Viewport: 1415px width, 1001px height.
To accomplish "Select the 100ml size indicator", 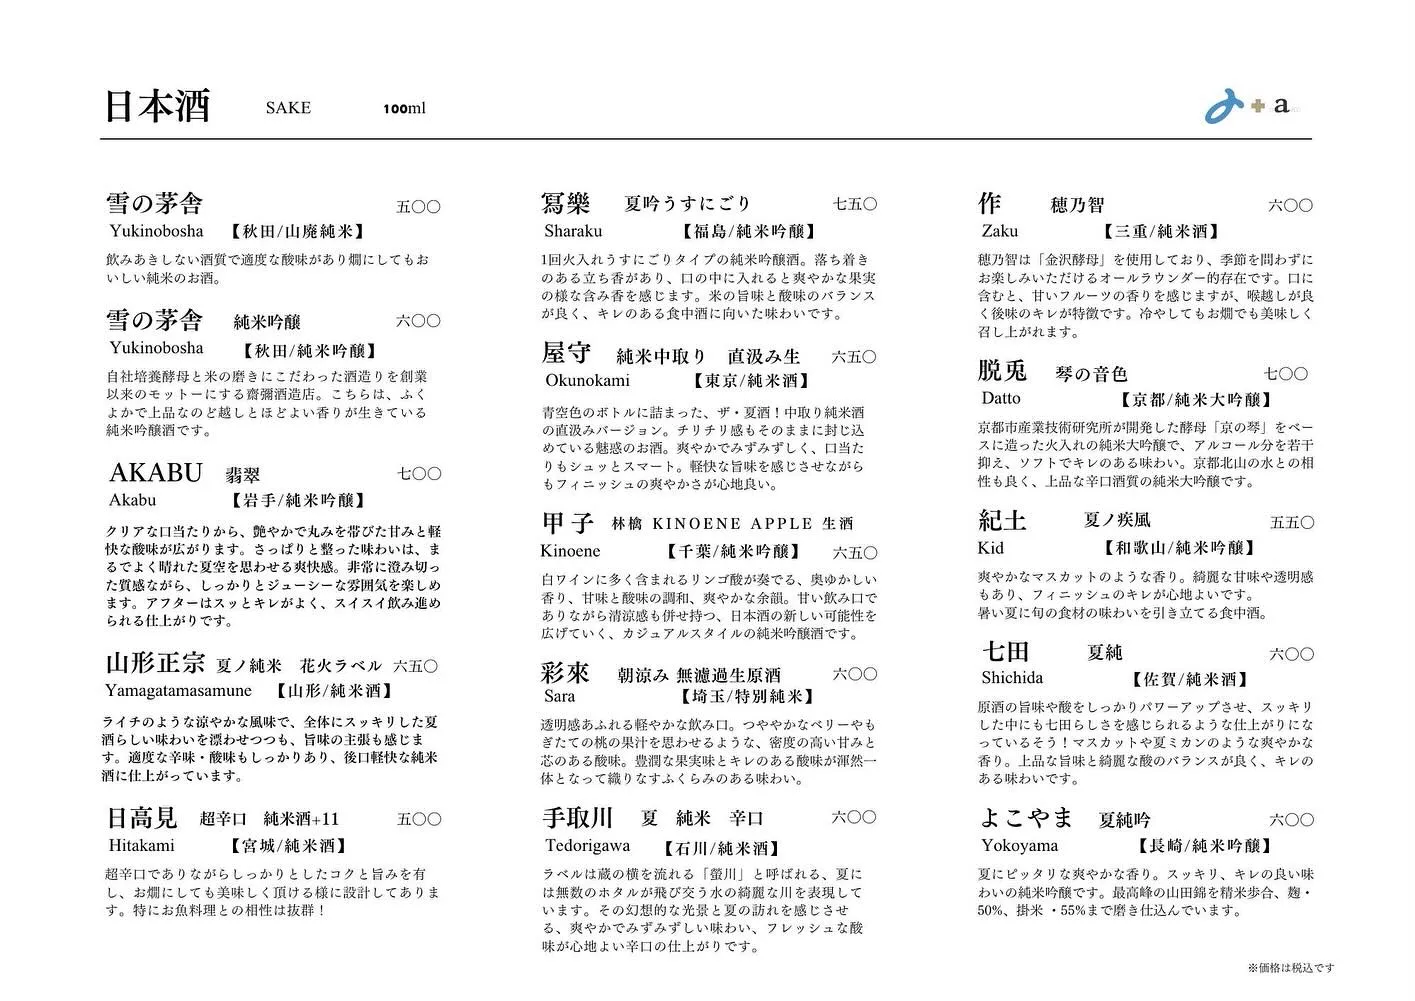I will [406, 108].
